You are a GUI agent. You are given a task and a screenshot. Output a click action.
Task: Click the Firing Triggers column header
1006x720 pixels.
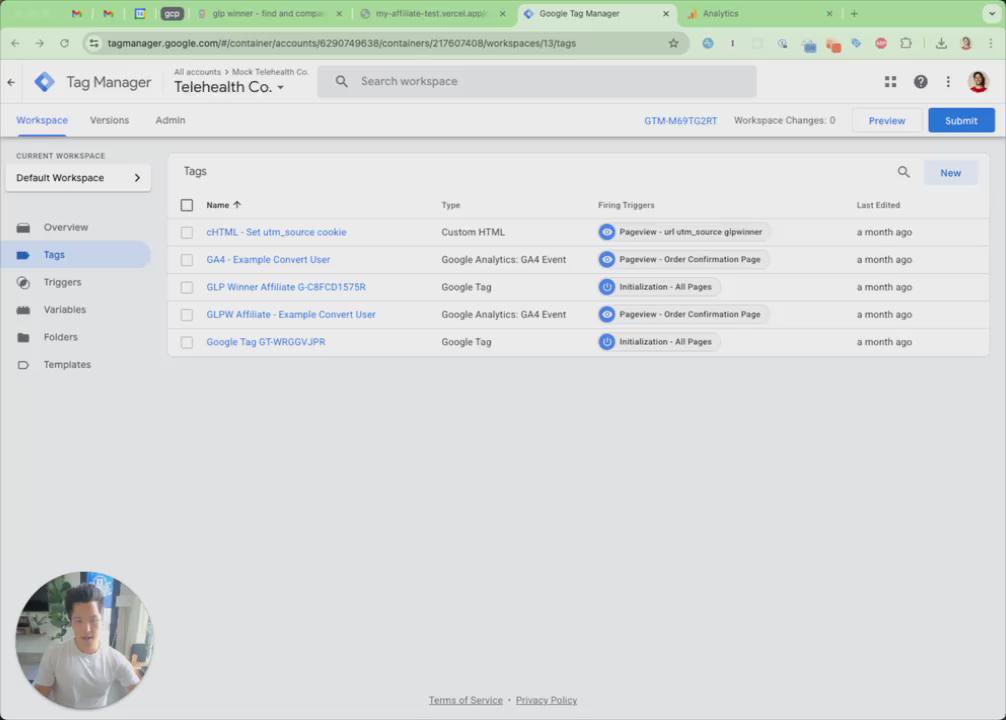click(x=626, y=205)
